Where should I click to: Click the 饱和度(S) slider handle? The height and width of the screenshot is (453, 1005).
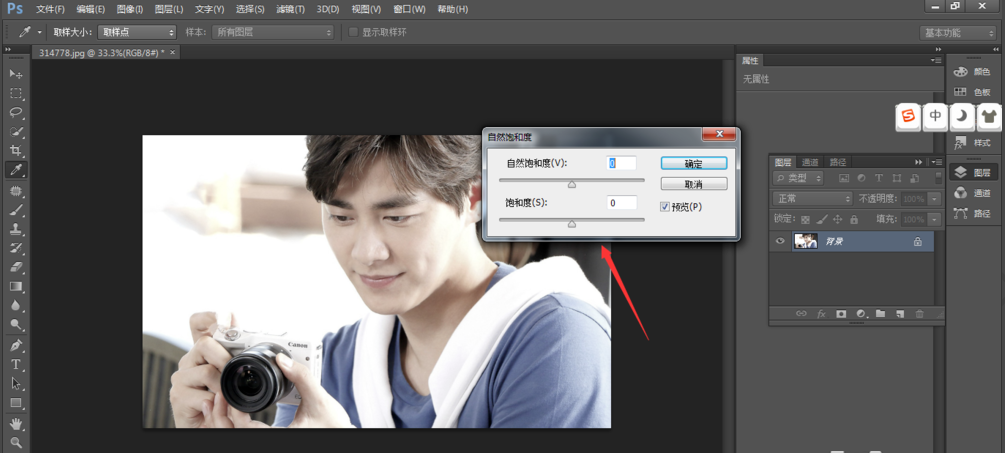(572, 224)
